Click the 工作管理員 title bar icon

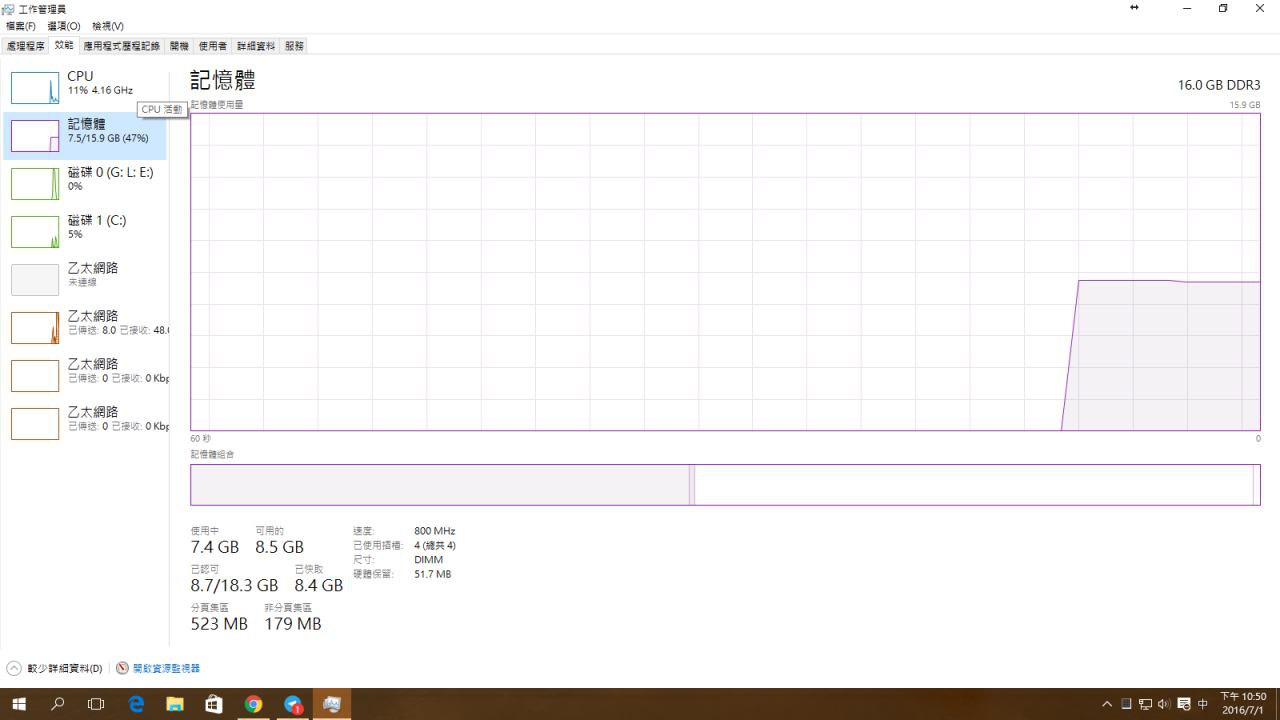(x=8, y=9)
